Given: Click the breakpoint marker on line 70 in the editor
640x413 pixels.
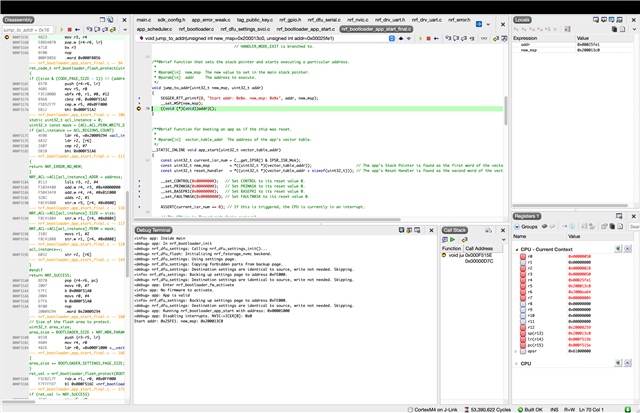Looking at the screenshot, I should coord(139,109).
